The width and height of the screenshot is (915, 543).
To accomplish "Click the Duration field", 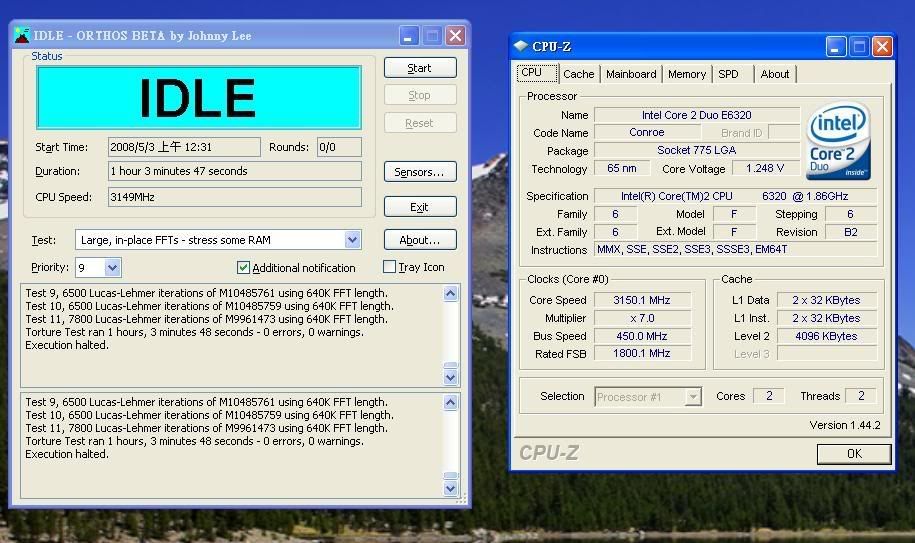I will [x=235, y=171].
